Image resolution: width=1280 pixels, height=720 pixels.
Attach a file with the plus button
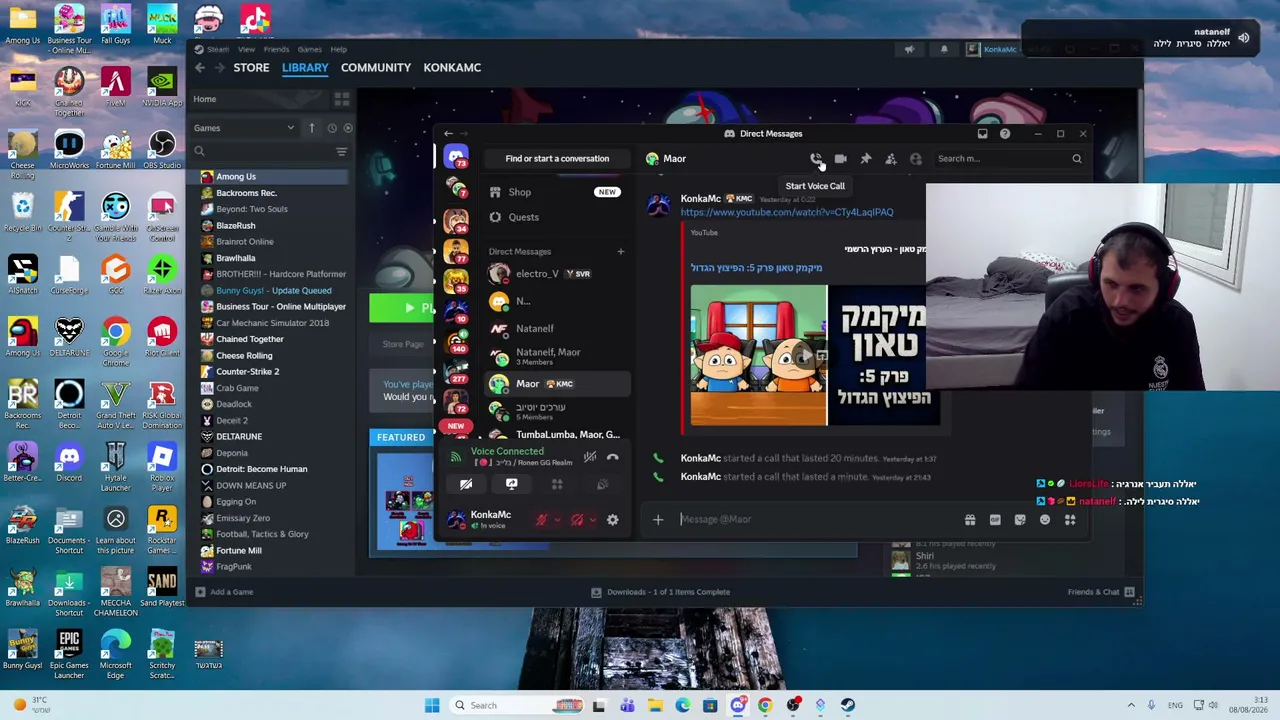[x=658, y=520]
